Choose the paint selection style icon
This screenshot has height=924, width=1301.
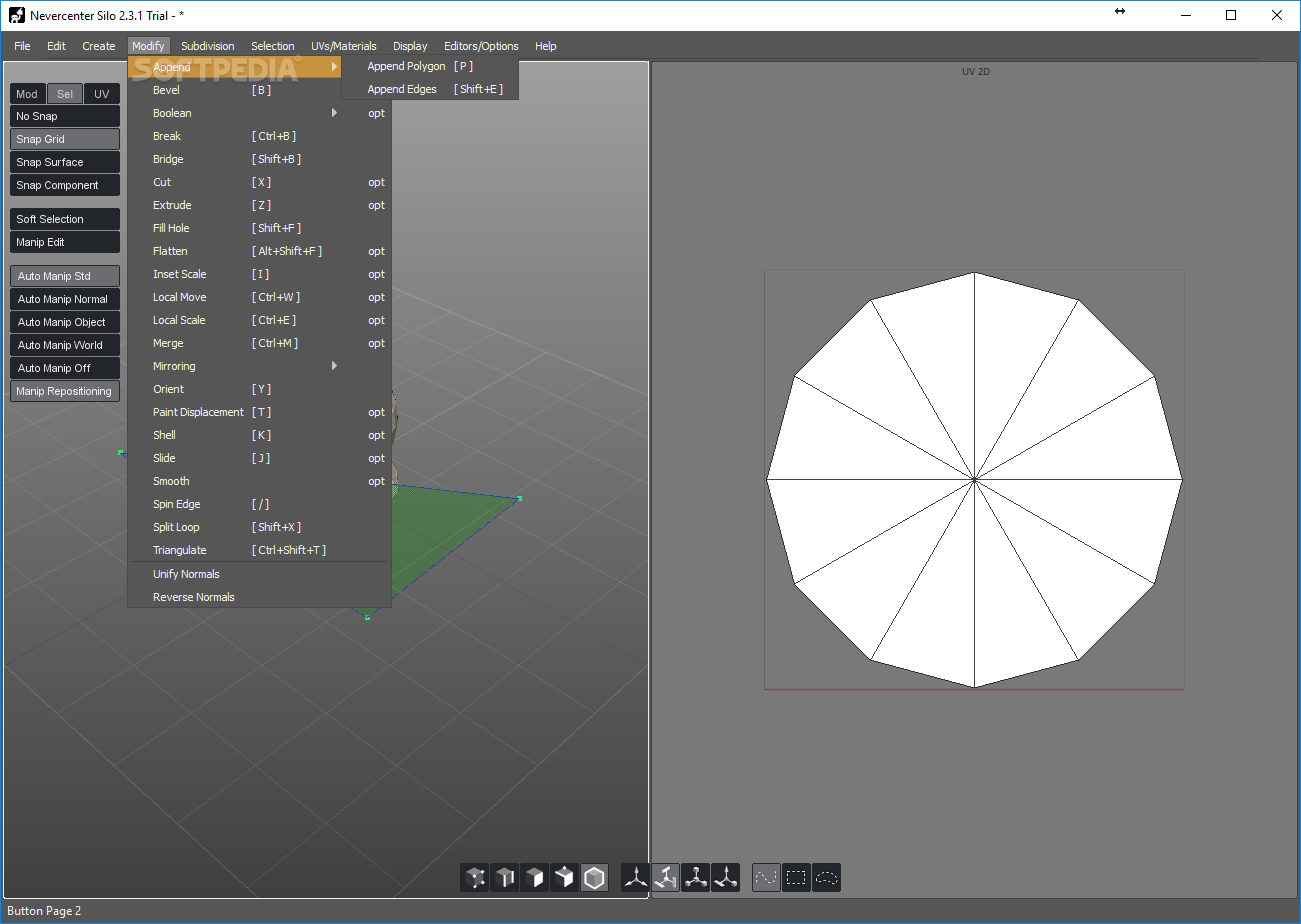(x=767, y=878)
